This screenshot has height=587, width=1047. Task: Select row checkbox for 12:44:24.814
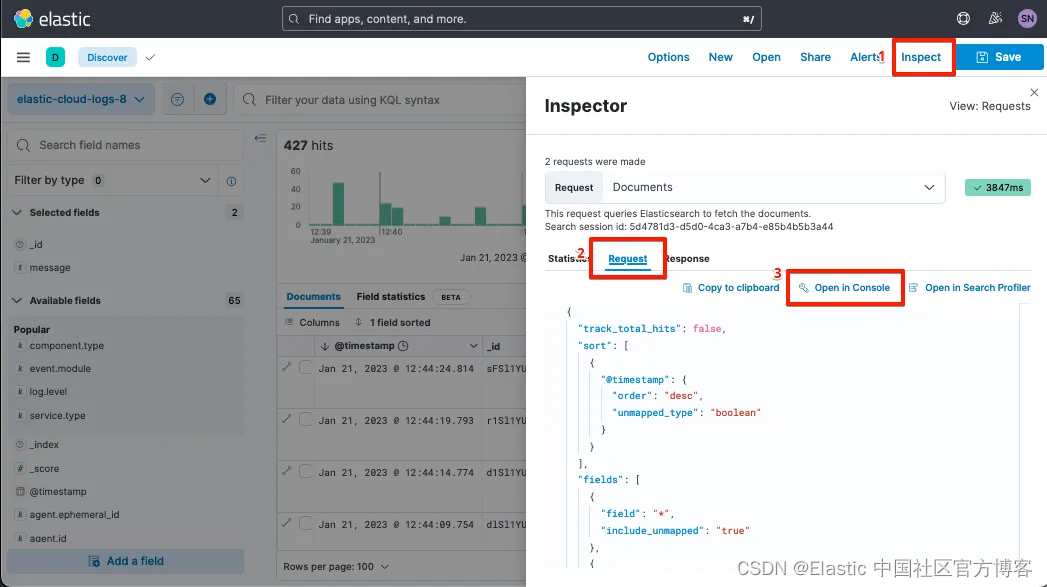click(305, 367)
